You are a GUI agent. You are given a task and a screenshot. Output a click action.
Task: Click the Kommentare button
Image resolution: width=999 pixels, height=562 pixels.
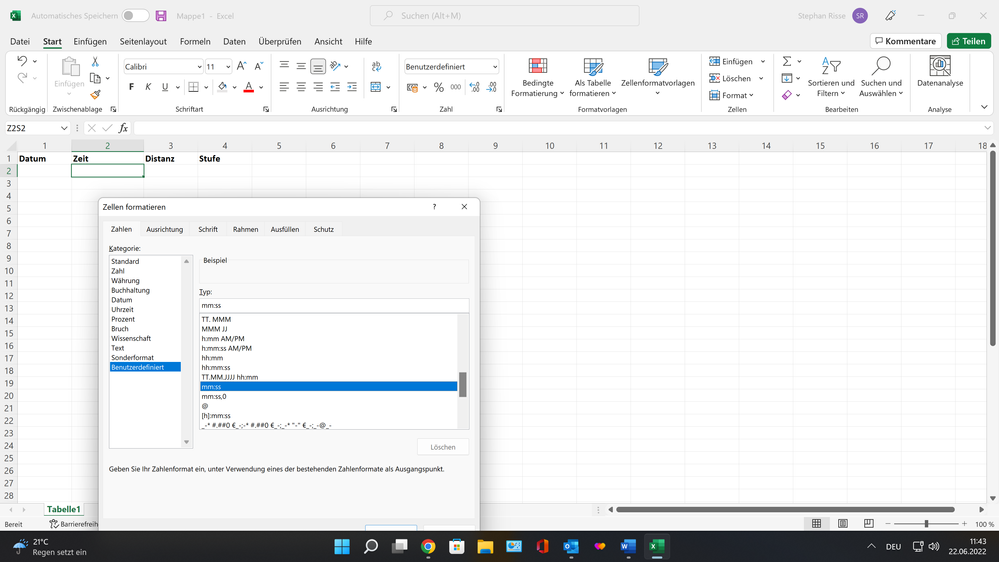coord(905,41)
